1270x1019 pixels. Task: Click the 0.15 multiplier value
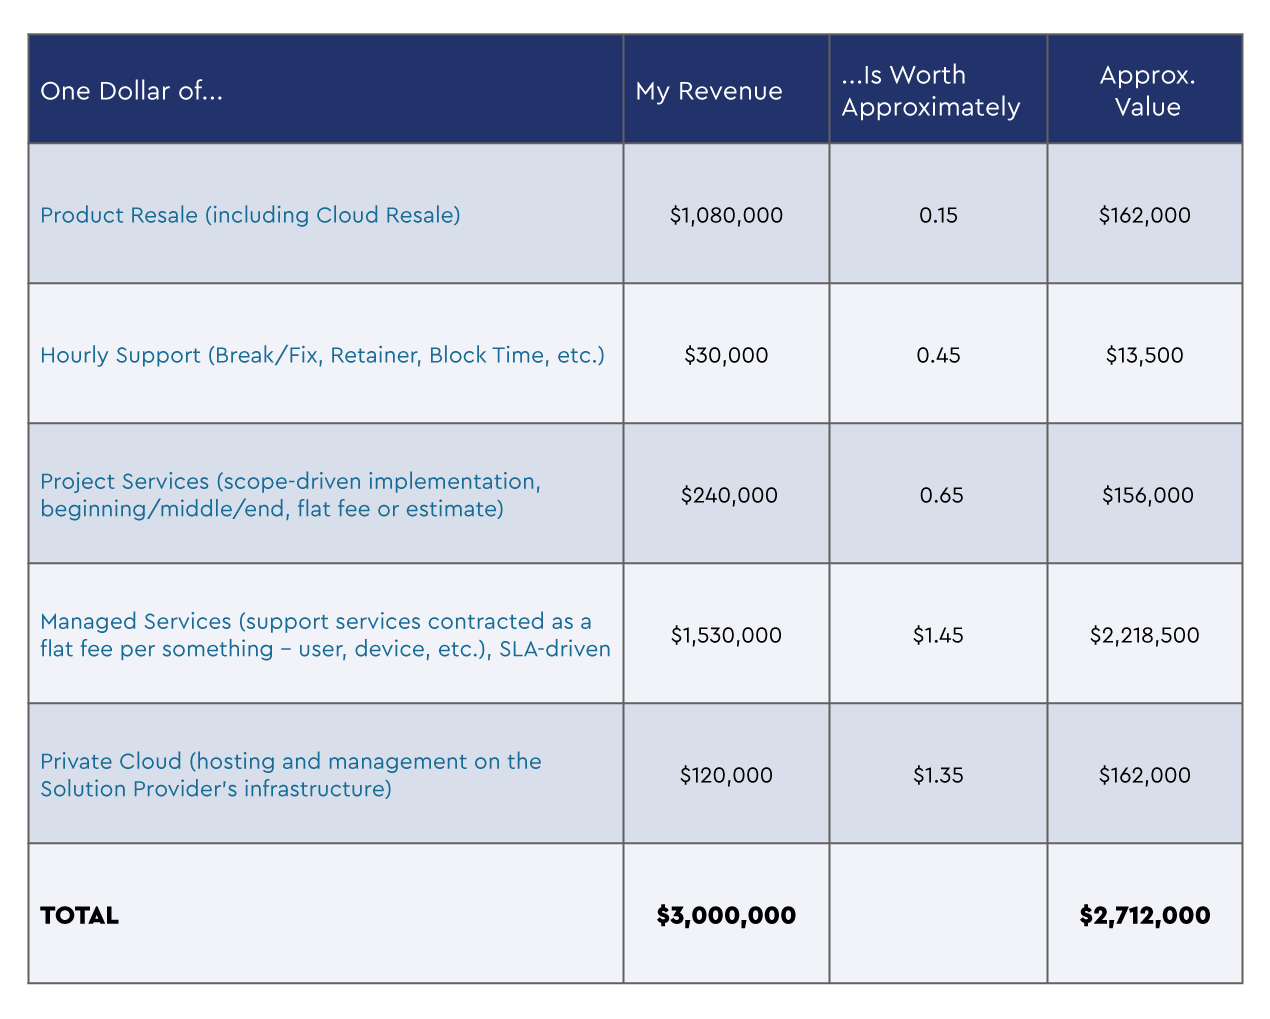pos(937,215)
